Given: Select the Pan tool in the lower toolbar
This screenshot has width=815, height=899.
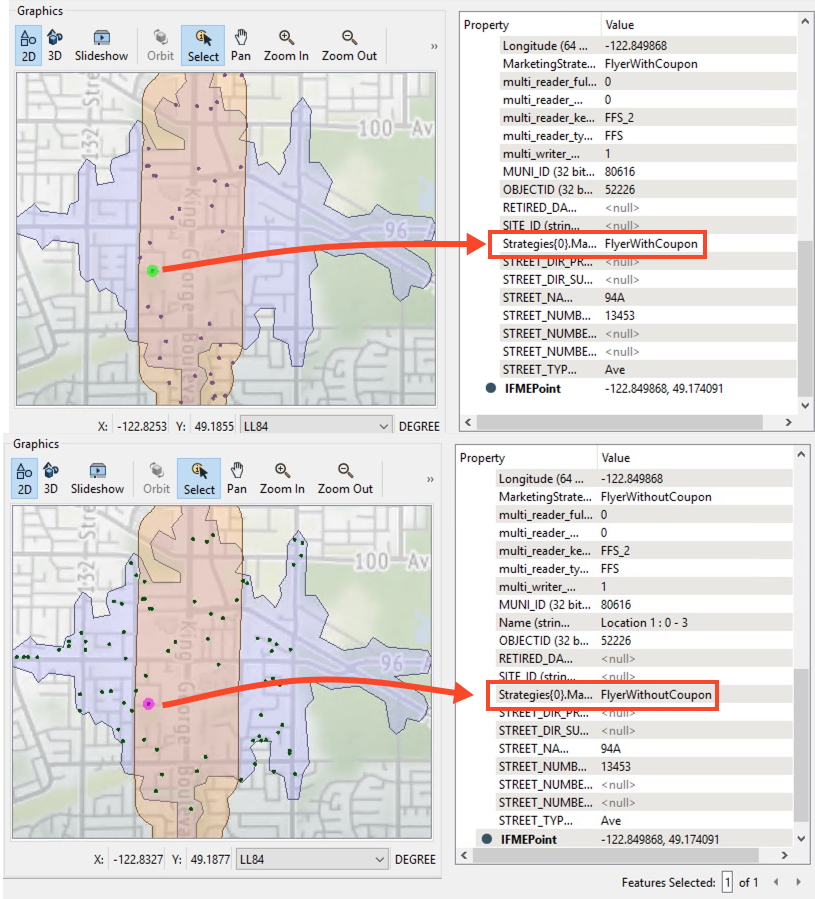Looking at the screenshot, I should [x=236, y=478].
